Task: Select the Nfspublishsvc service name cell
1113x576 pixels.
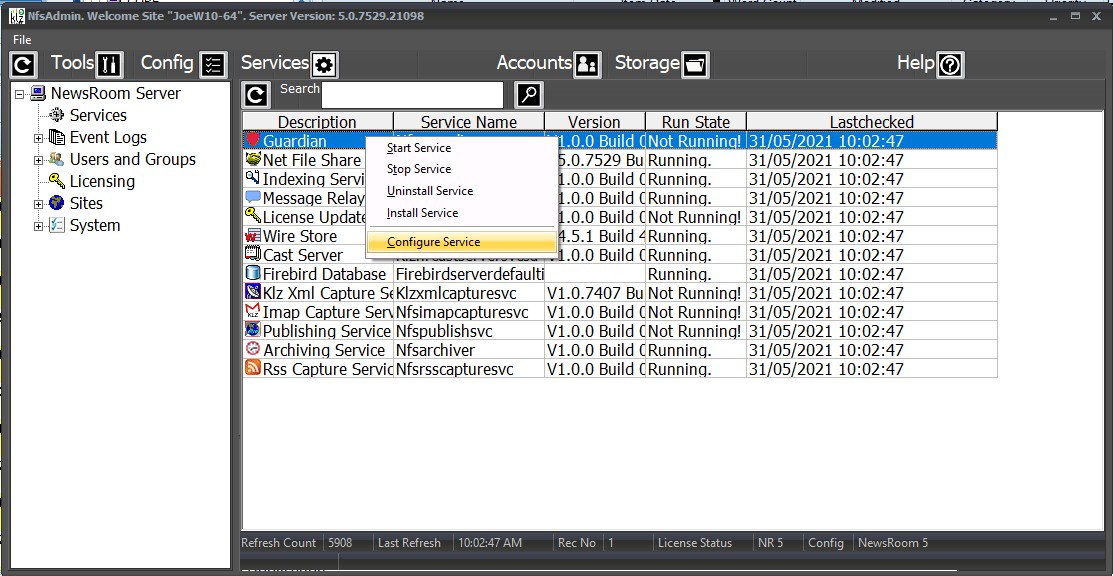Action: click(x=469, y=331)
